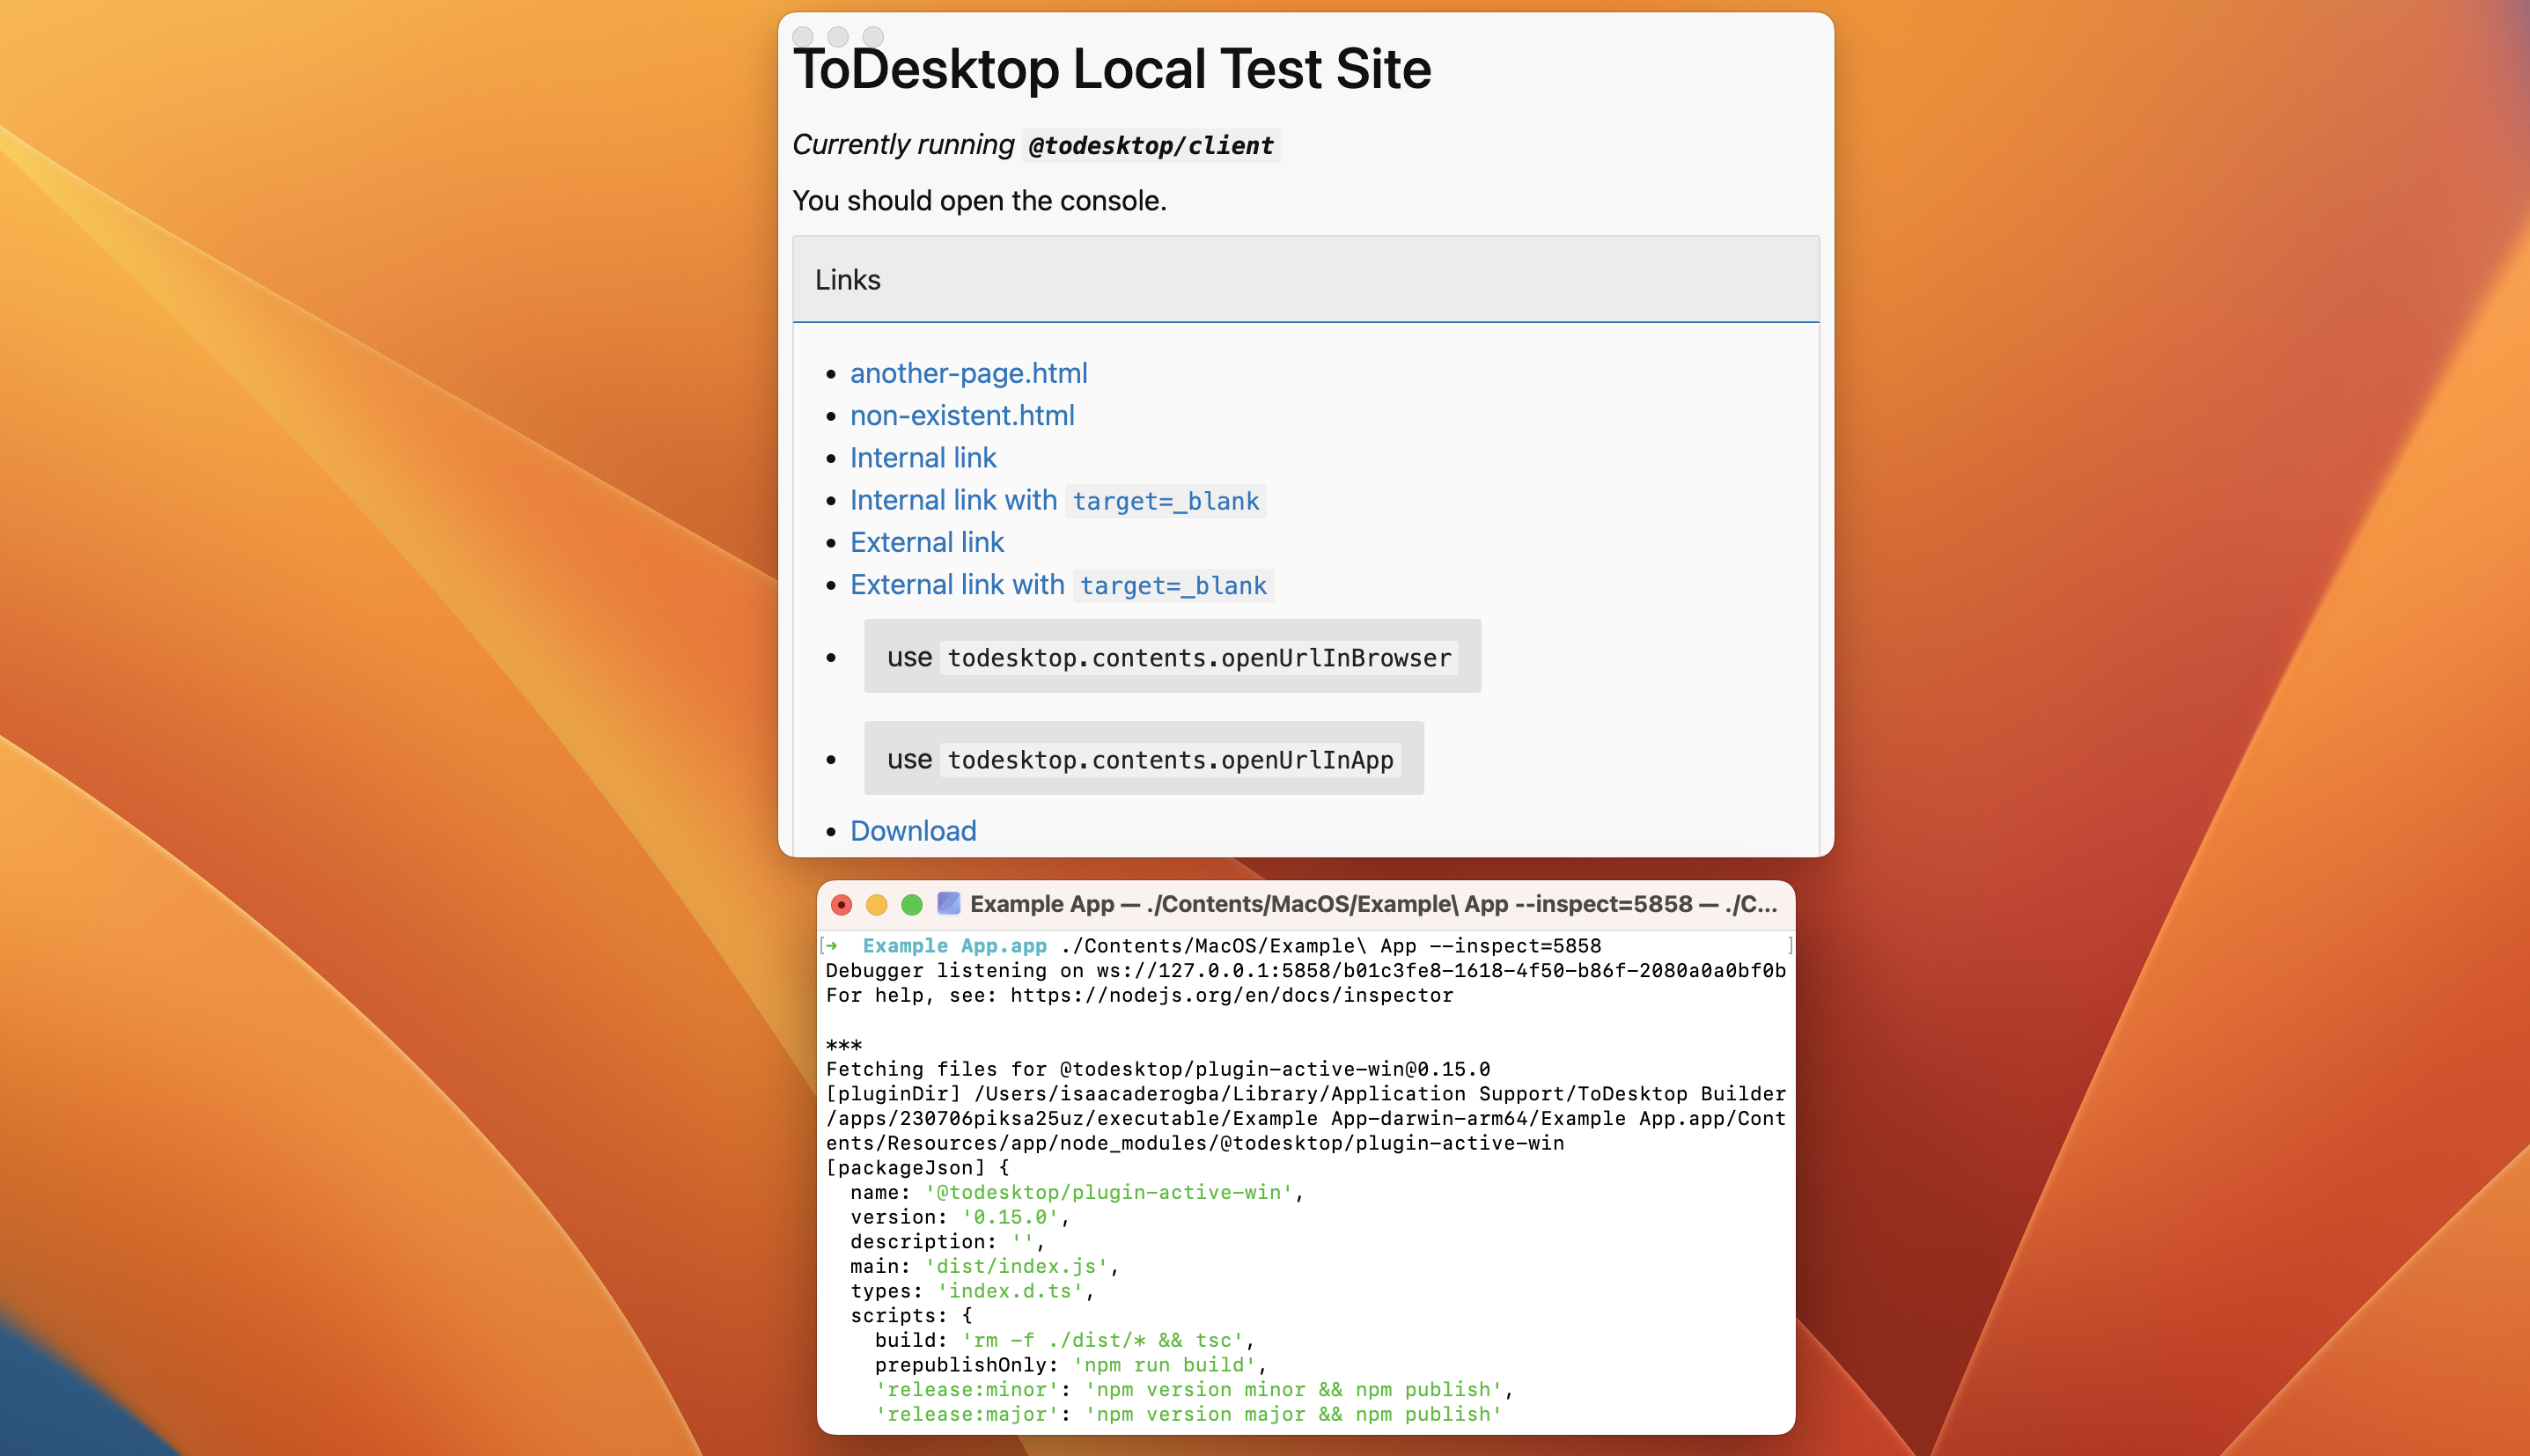Open the another-page.html link
This screenshot has height=1456, width=2530.
point(968,373)
